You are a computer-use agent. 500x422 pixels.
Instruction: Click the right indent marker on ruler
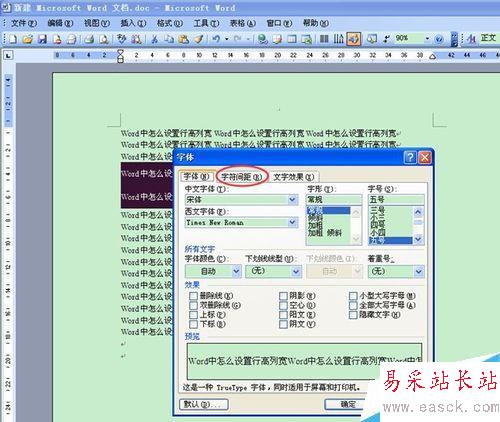point(432,57)
